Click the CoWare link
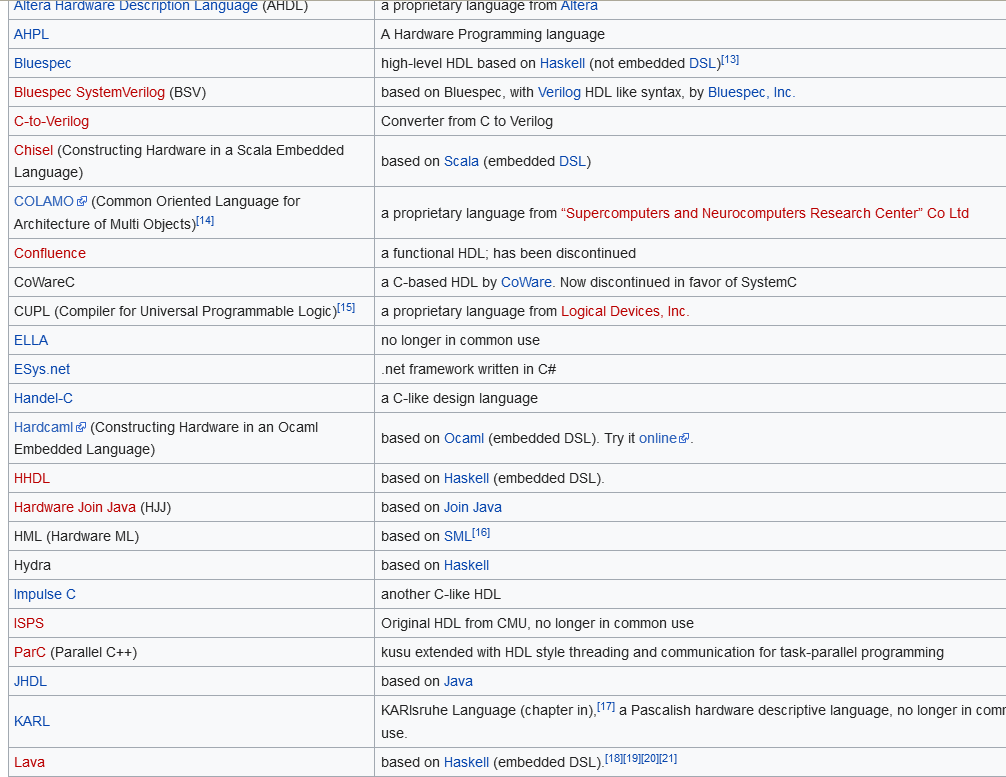The height and width of the screenshot is (777, 1006). [x=526, y=282]
